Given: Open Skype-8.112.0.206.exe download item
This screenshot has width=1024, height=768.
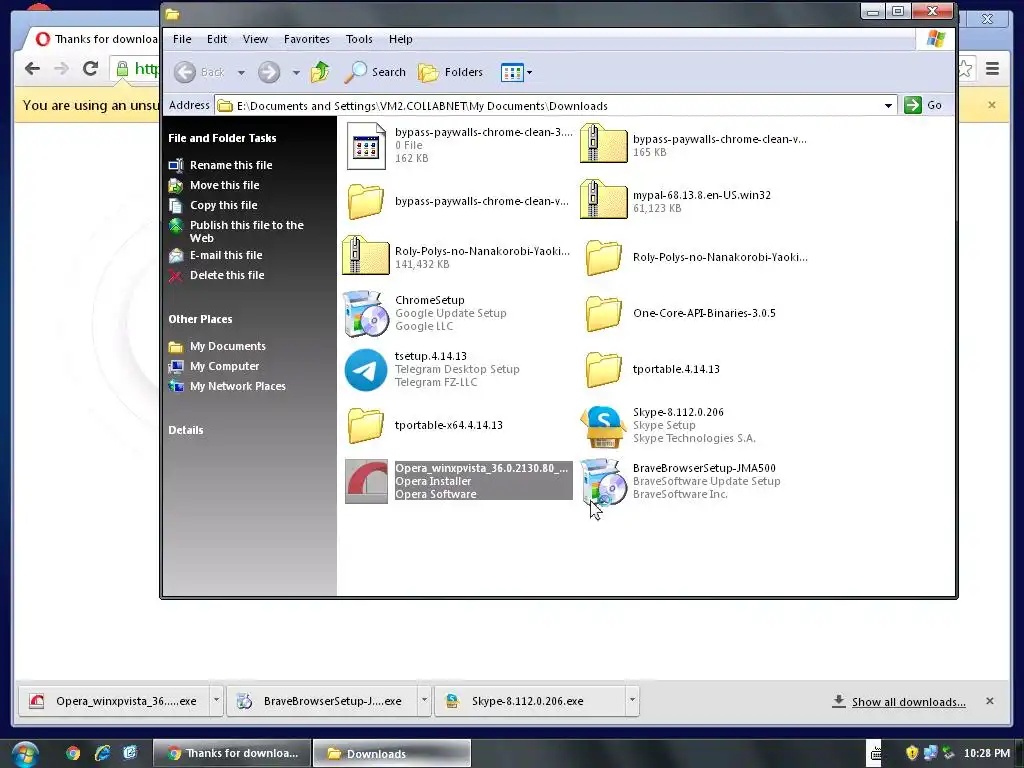Looking at the screenshot, I should pyautogui.click(x=530, y=701).
